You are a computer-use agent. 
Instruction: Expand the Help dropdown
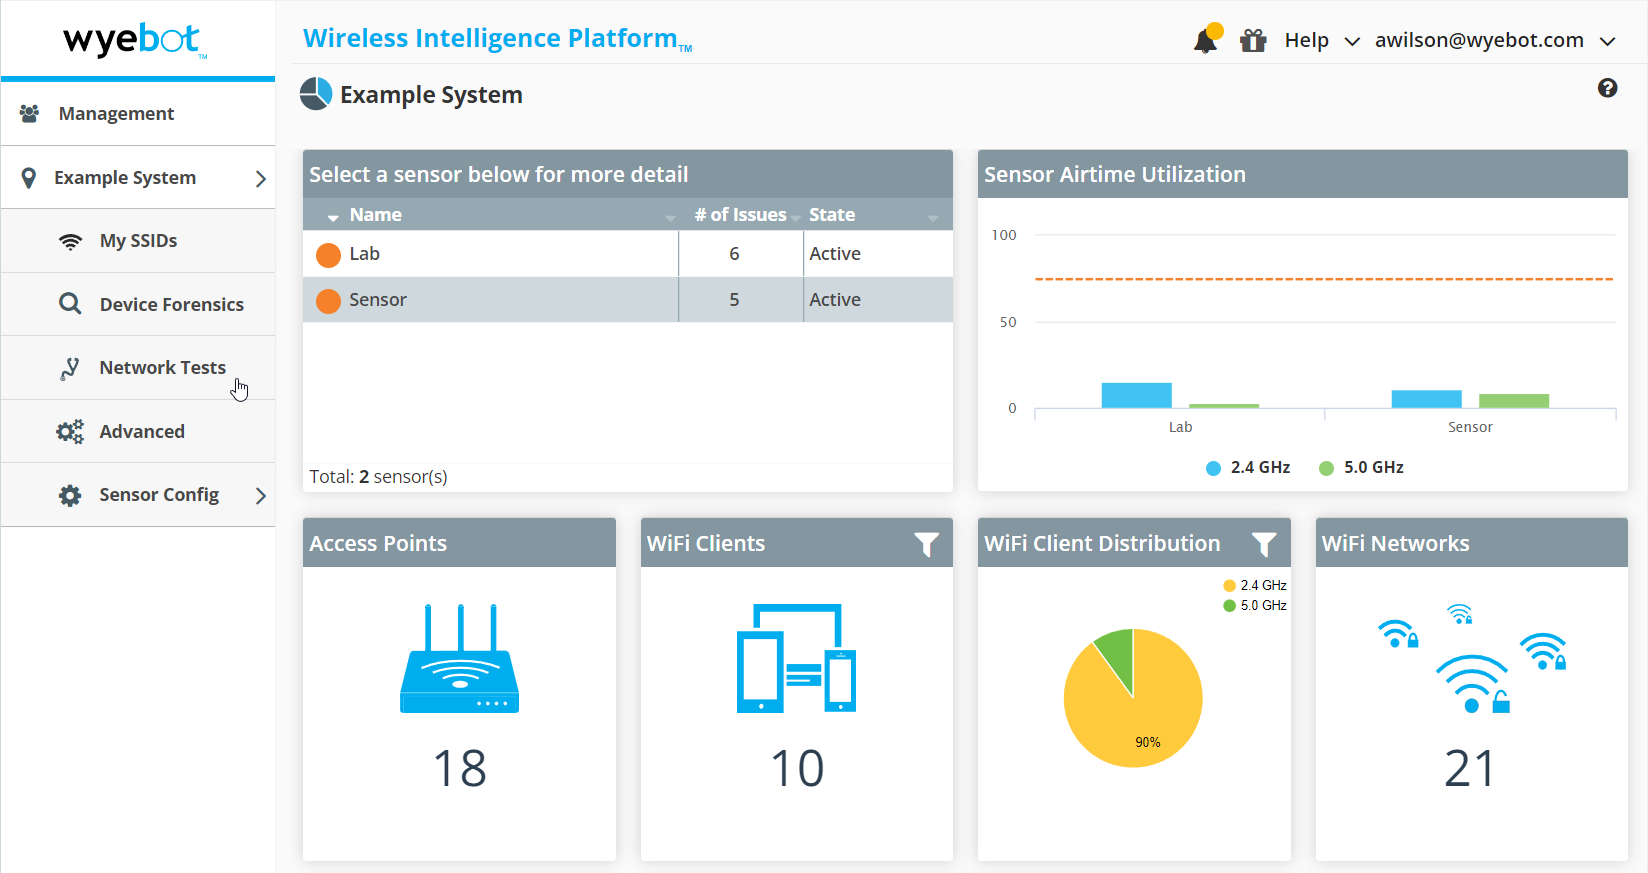1352,42
